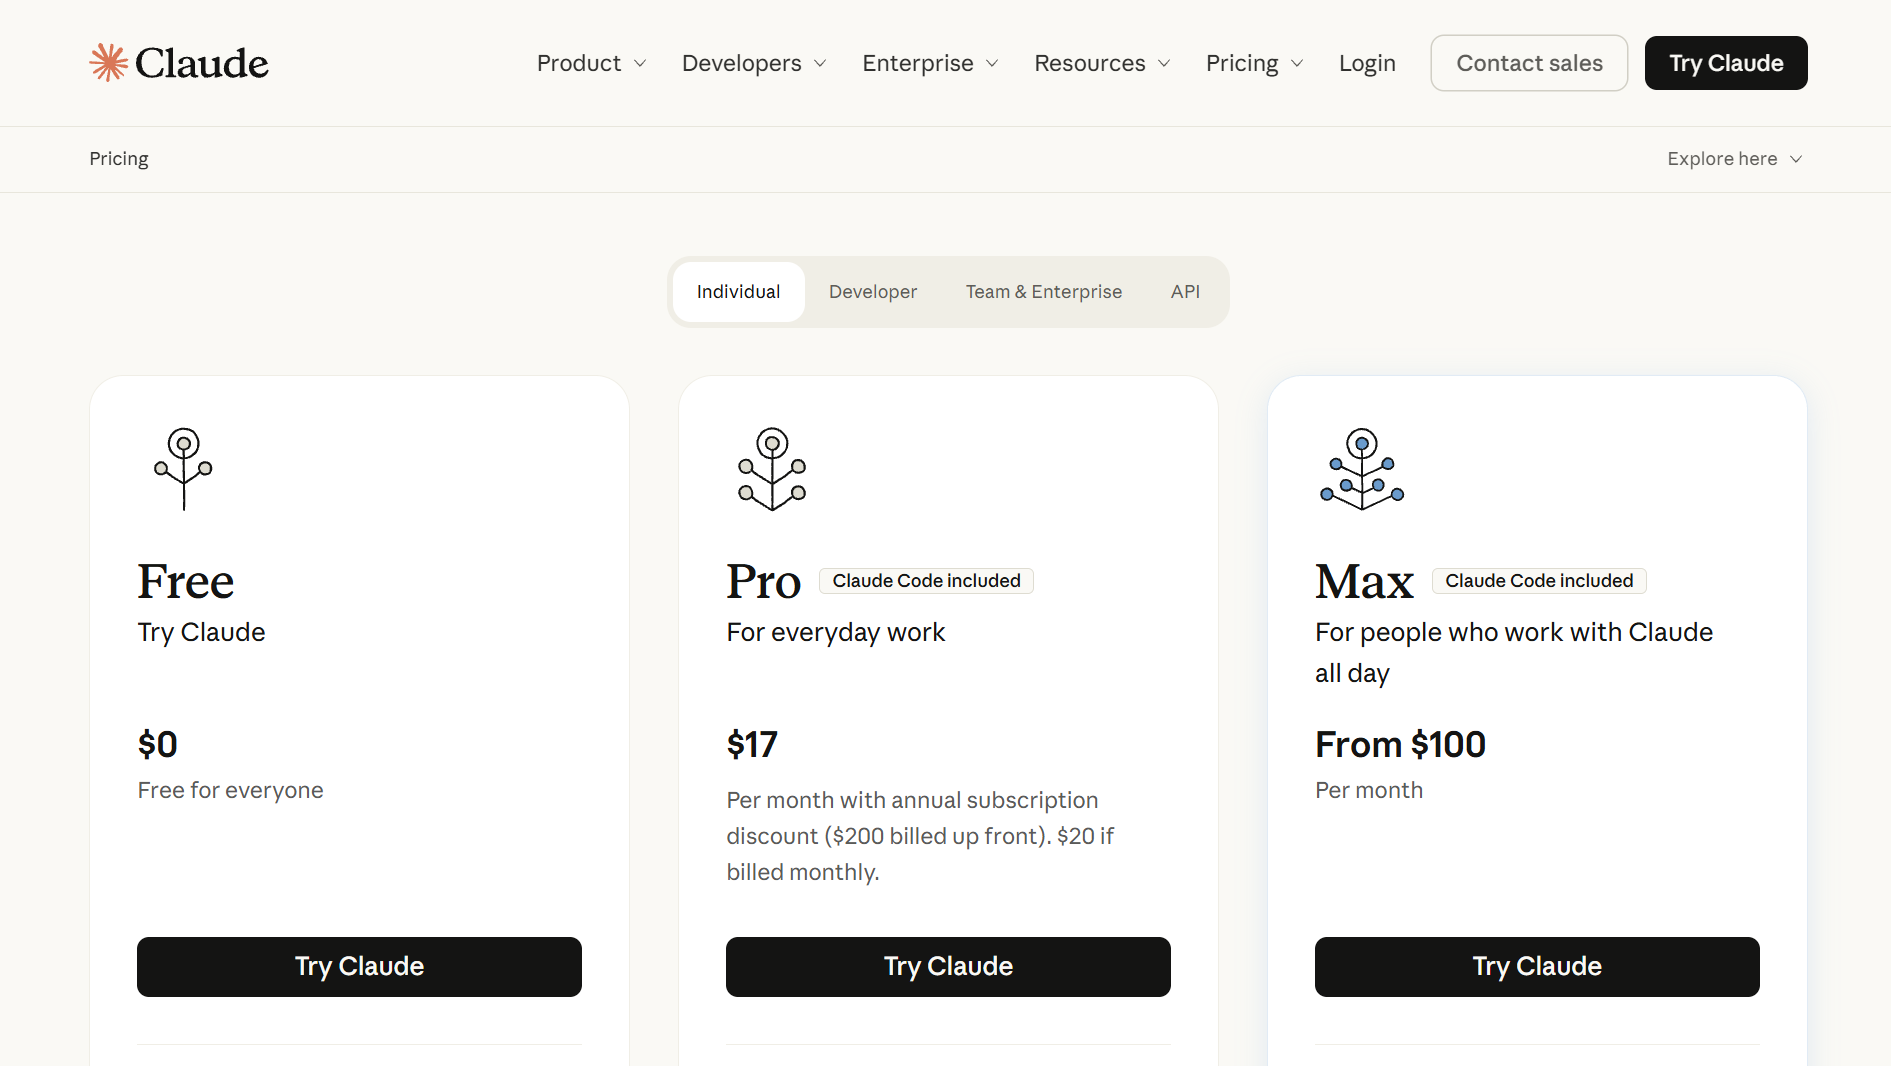Switch to the API pricing tab
The width and height of the screenshot is (1891, 1066).
[x=1185, y=292]
